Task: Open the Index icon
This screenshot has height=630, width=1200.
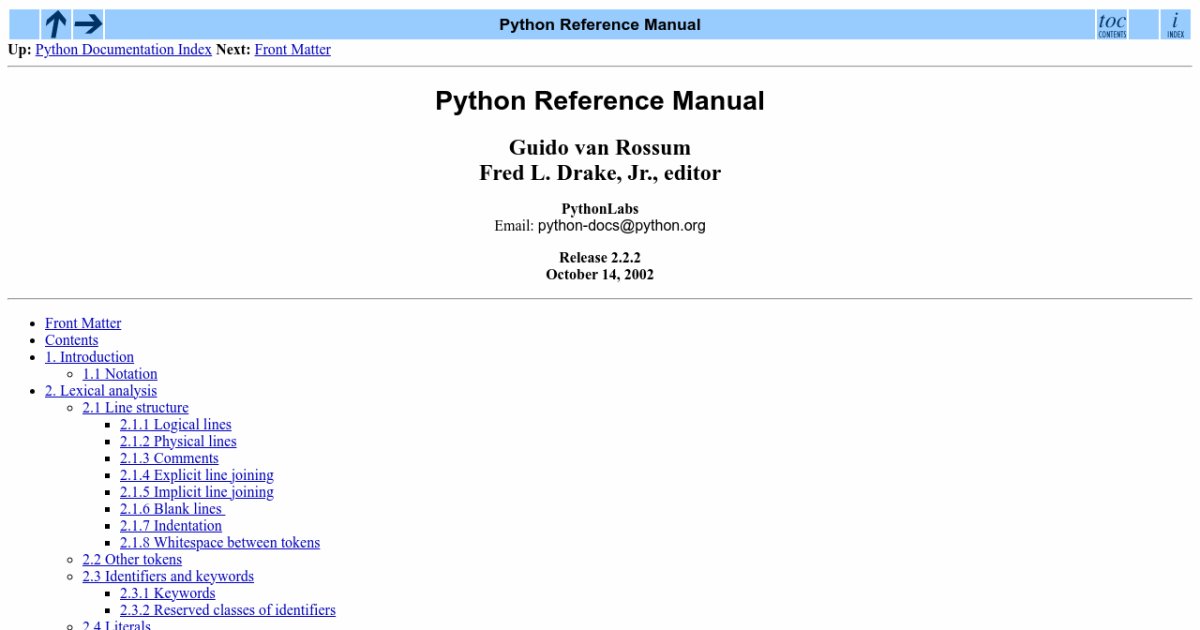Action: (1175, 24)
